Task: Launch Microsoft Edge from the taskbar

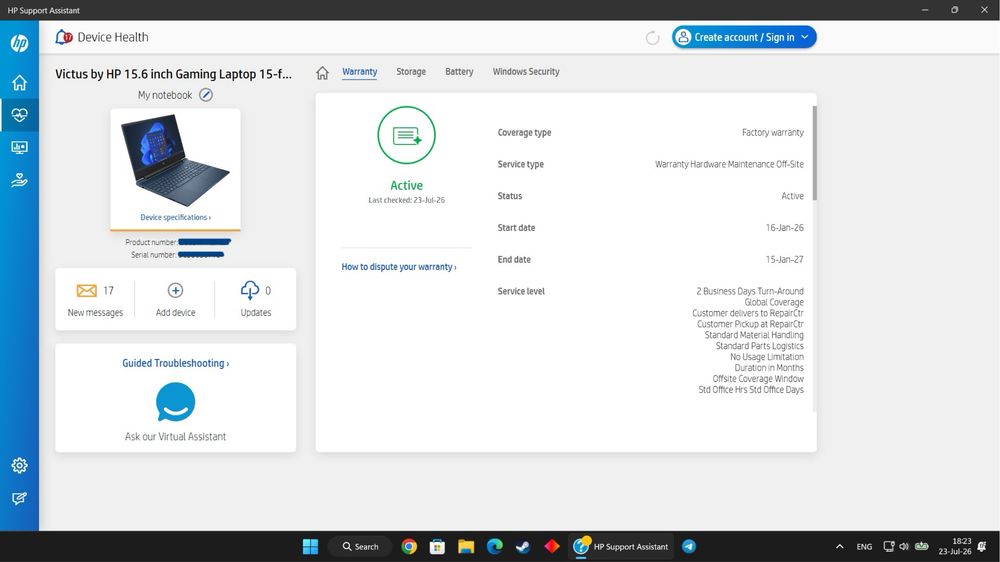Action: (495, 547)
